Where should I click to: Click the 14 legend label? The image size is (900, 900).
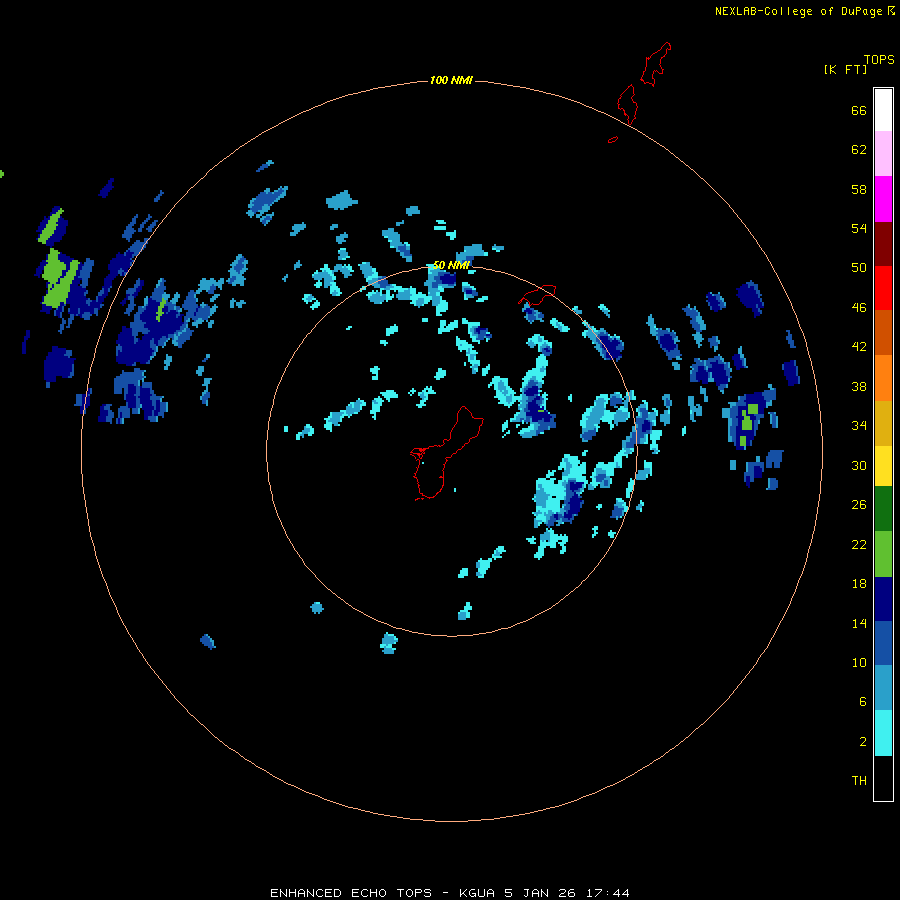point(859,623)
